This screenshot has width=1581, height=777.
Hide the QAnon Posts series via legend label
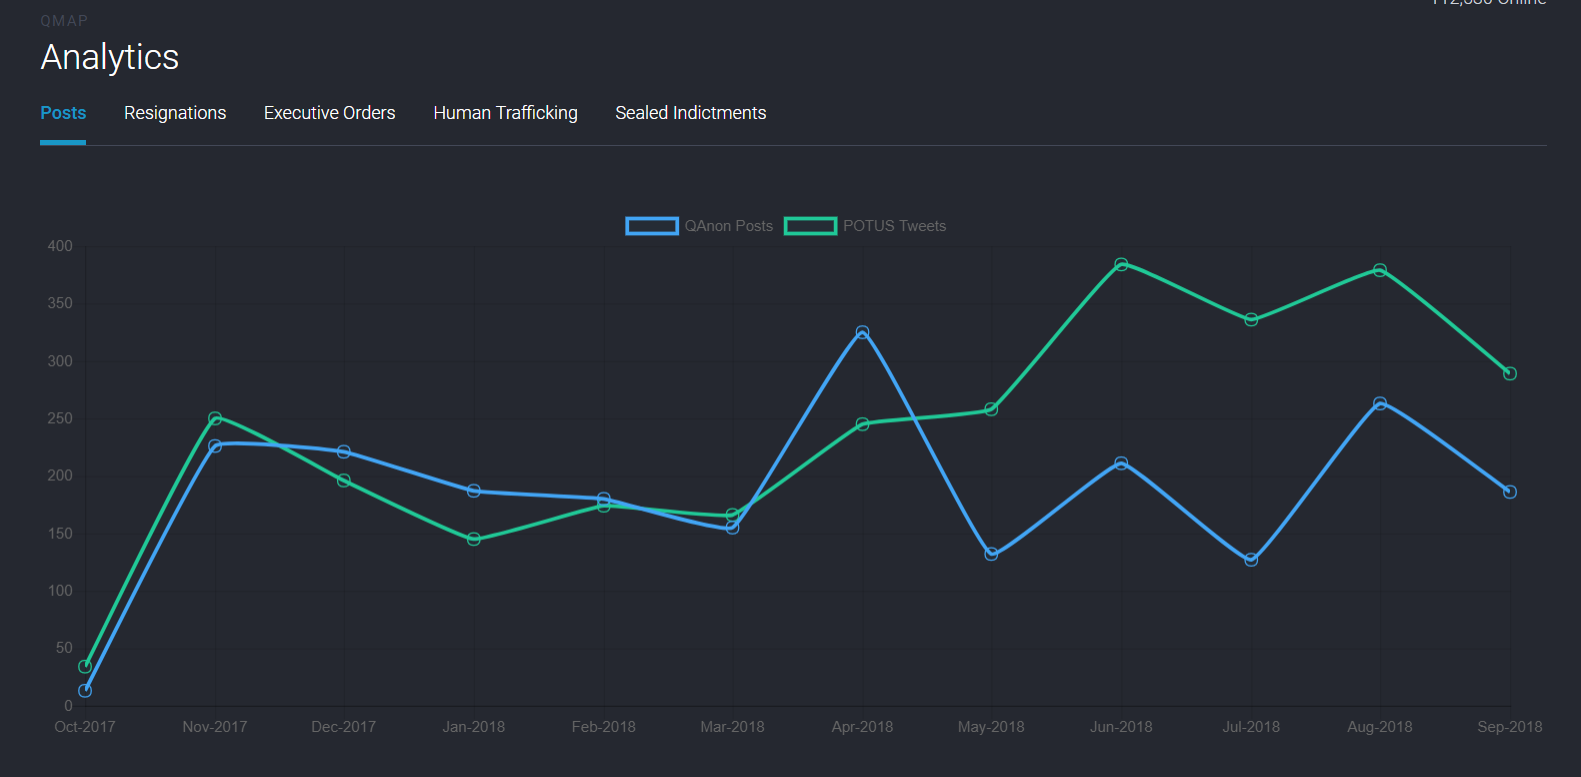[x=728, y=226]
